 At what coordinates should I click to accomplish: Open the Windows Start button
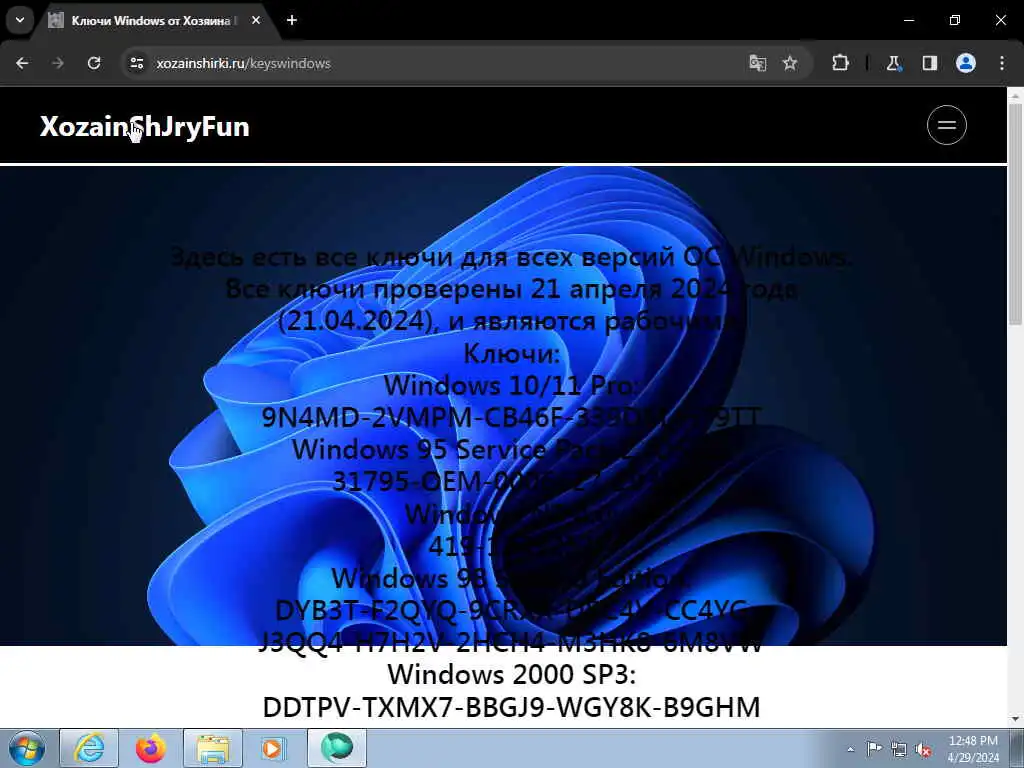coord(27,748)
